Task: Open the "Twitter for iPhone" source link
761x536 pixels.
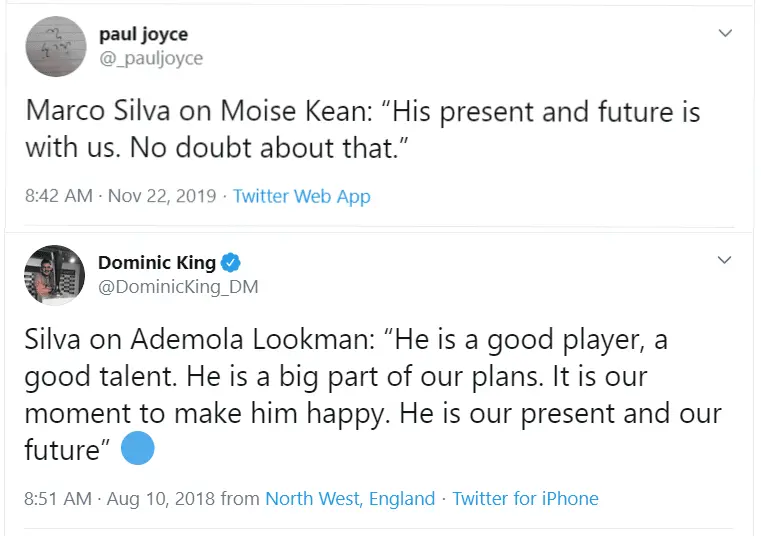Action: point(525,498)
